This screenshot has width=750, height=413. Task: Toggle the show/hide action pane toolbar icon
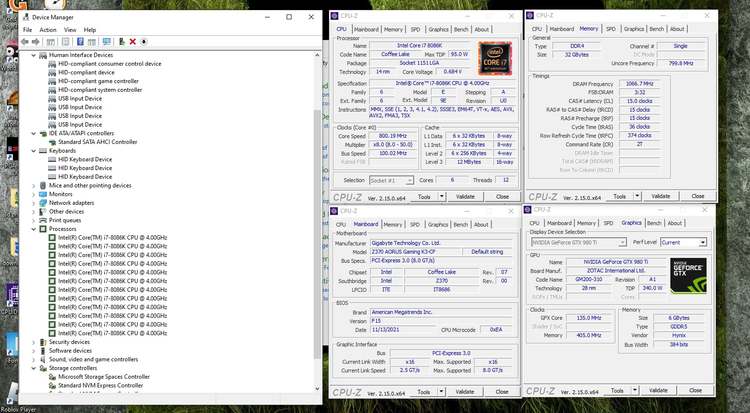click(x=92, y=42)
